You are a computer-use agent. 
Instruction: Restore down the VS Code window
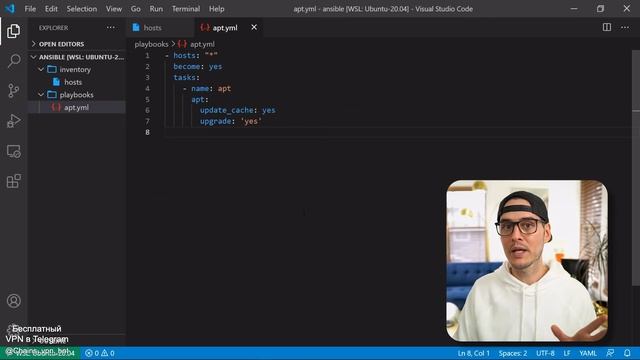pos(600,9)
